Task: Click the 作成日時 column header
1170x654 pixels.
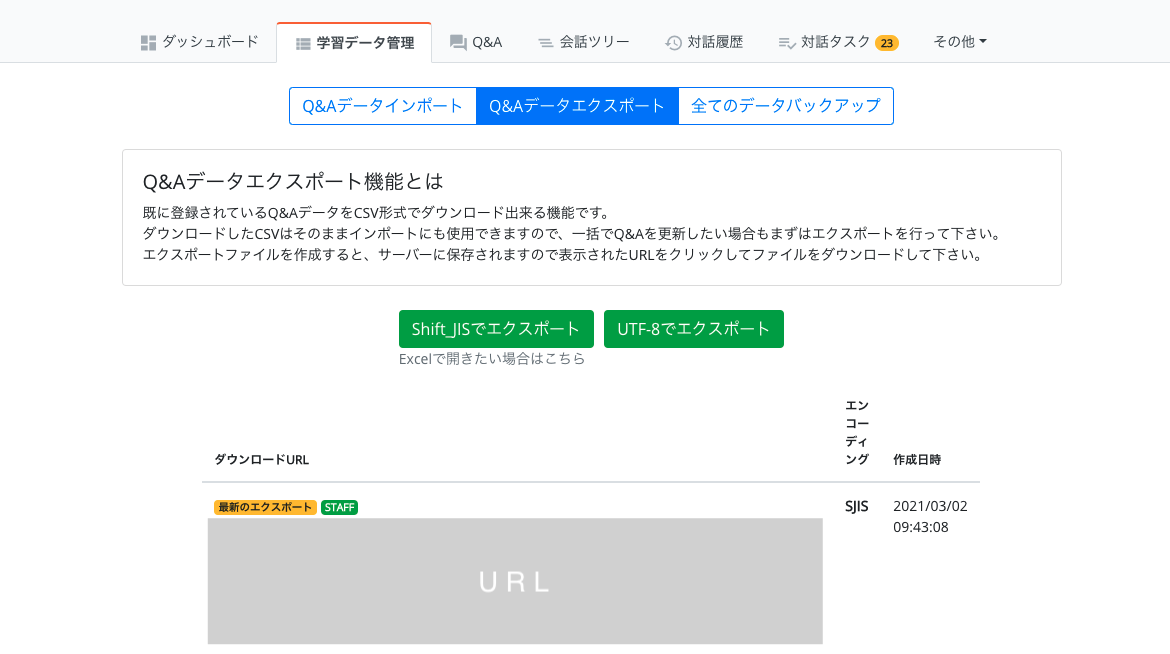Action: pyautogui.click(x=916, y=460)
